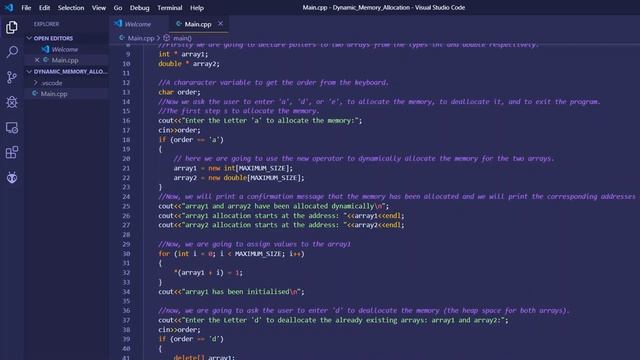This screenshot has height=360, width=640.
Task: Click the C++ file icon on Main.cpp tab
Action: click(x=179, y=24)
